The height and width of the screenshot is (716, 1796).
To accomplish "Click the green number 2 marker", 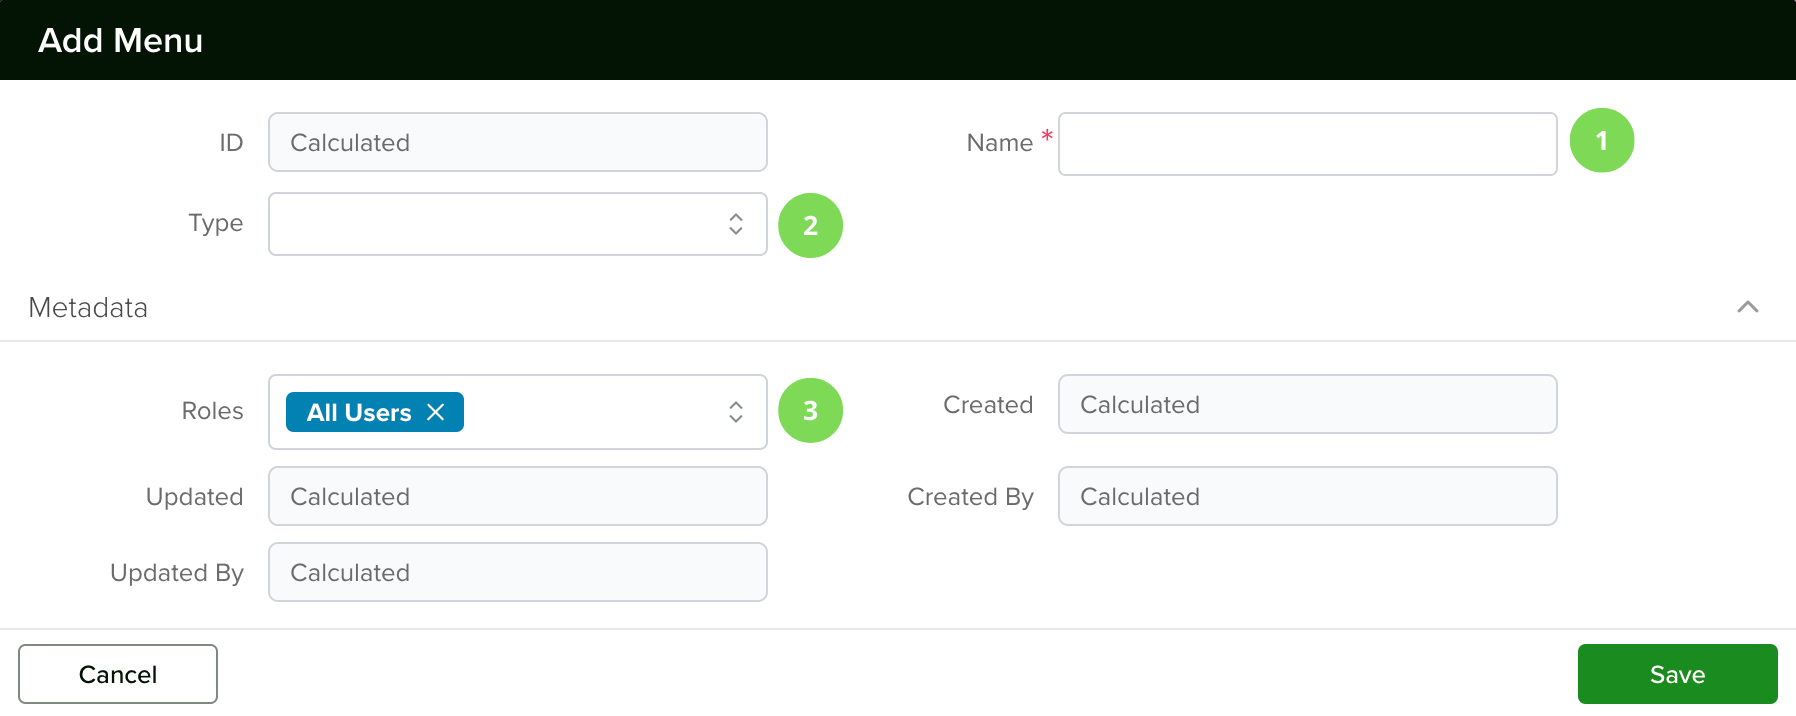I will point(810,225).
